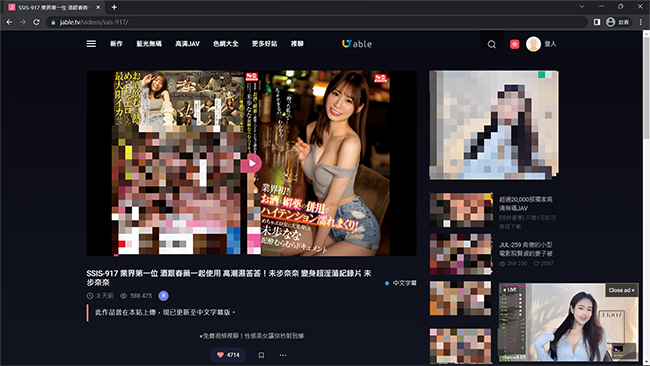
Task: Open the 裸聊 menu item
Action: coord(297,44)
